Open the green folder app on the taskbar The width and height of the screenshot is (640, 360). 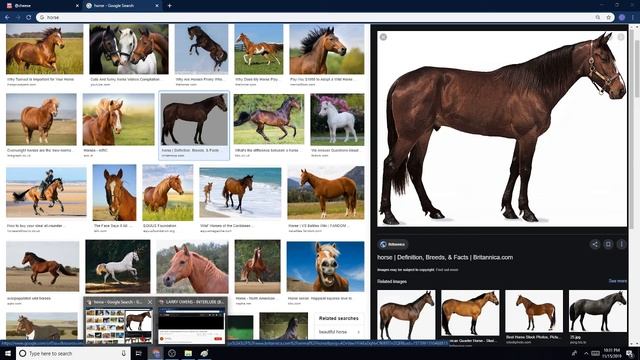click(188, 353)
